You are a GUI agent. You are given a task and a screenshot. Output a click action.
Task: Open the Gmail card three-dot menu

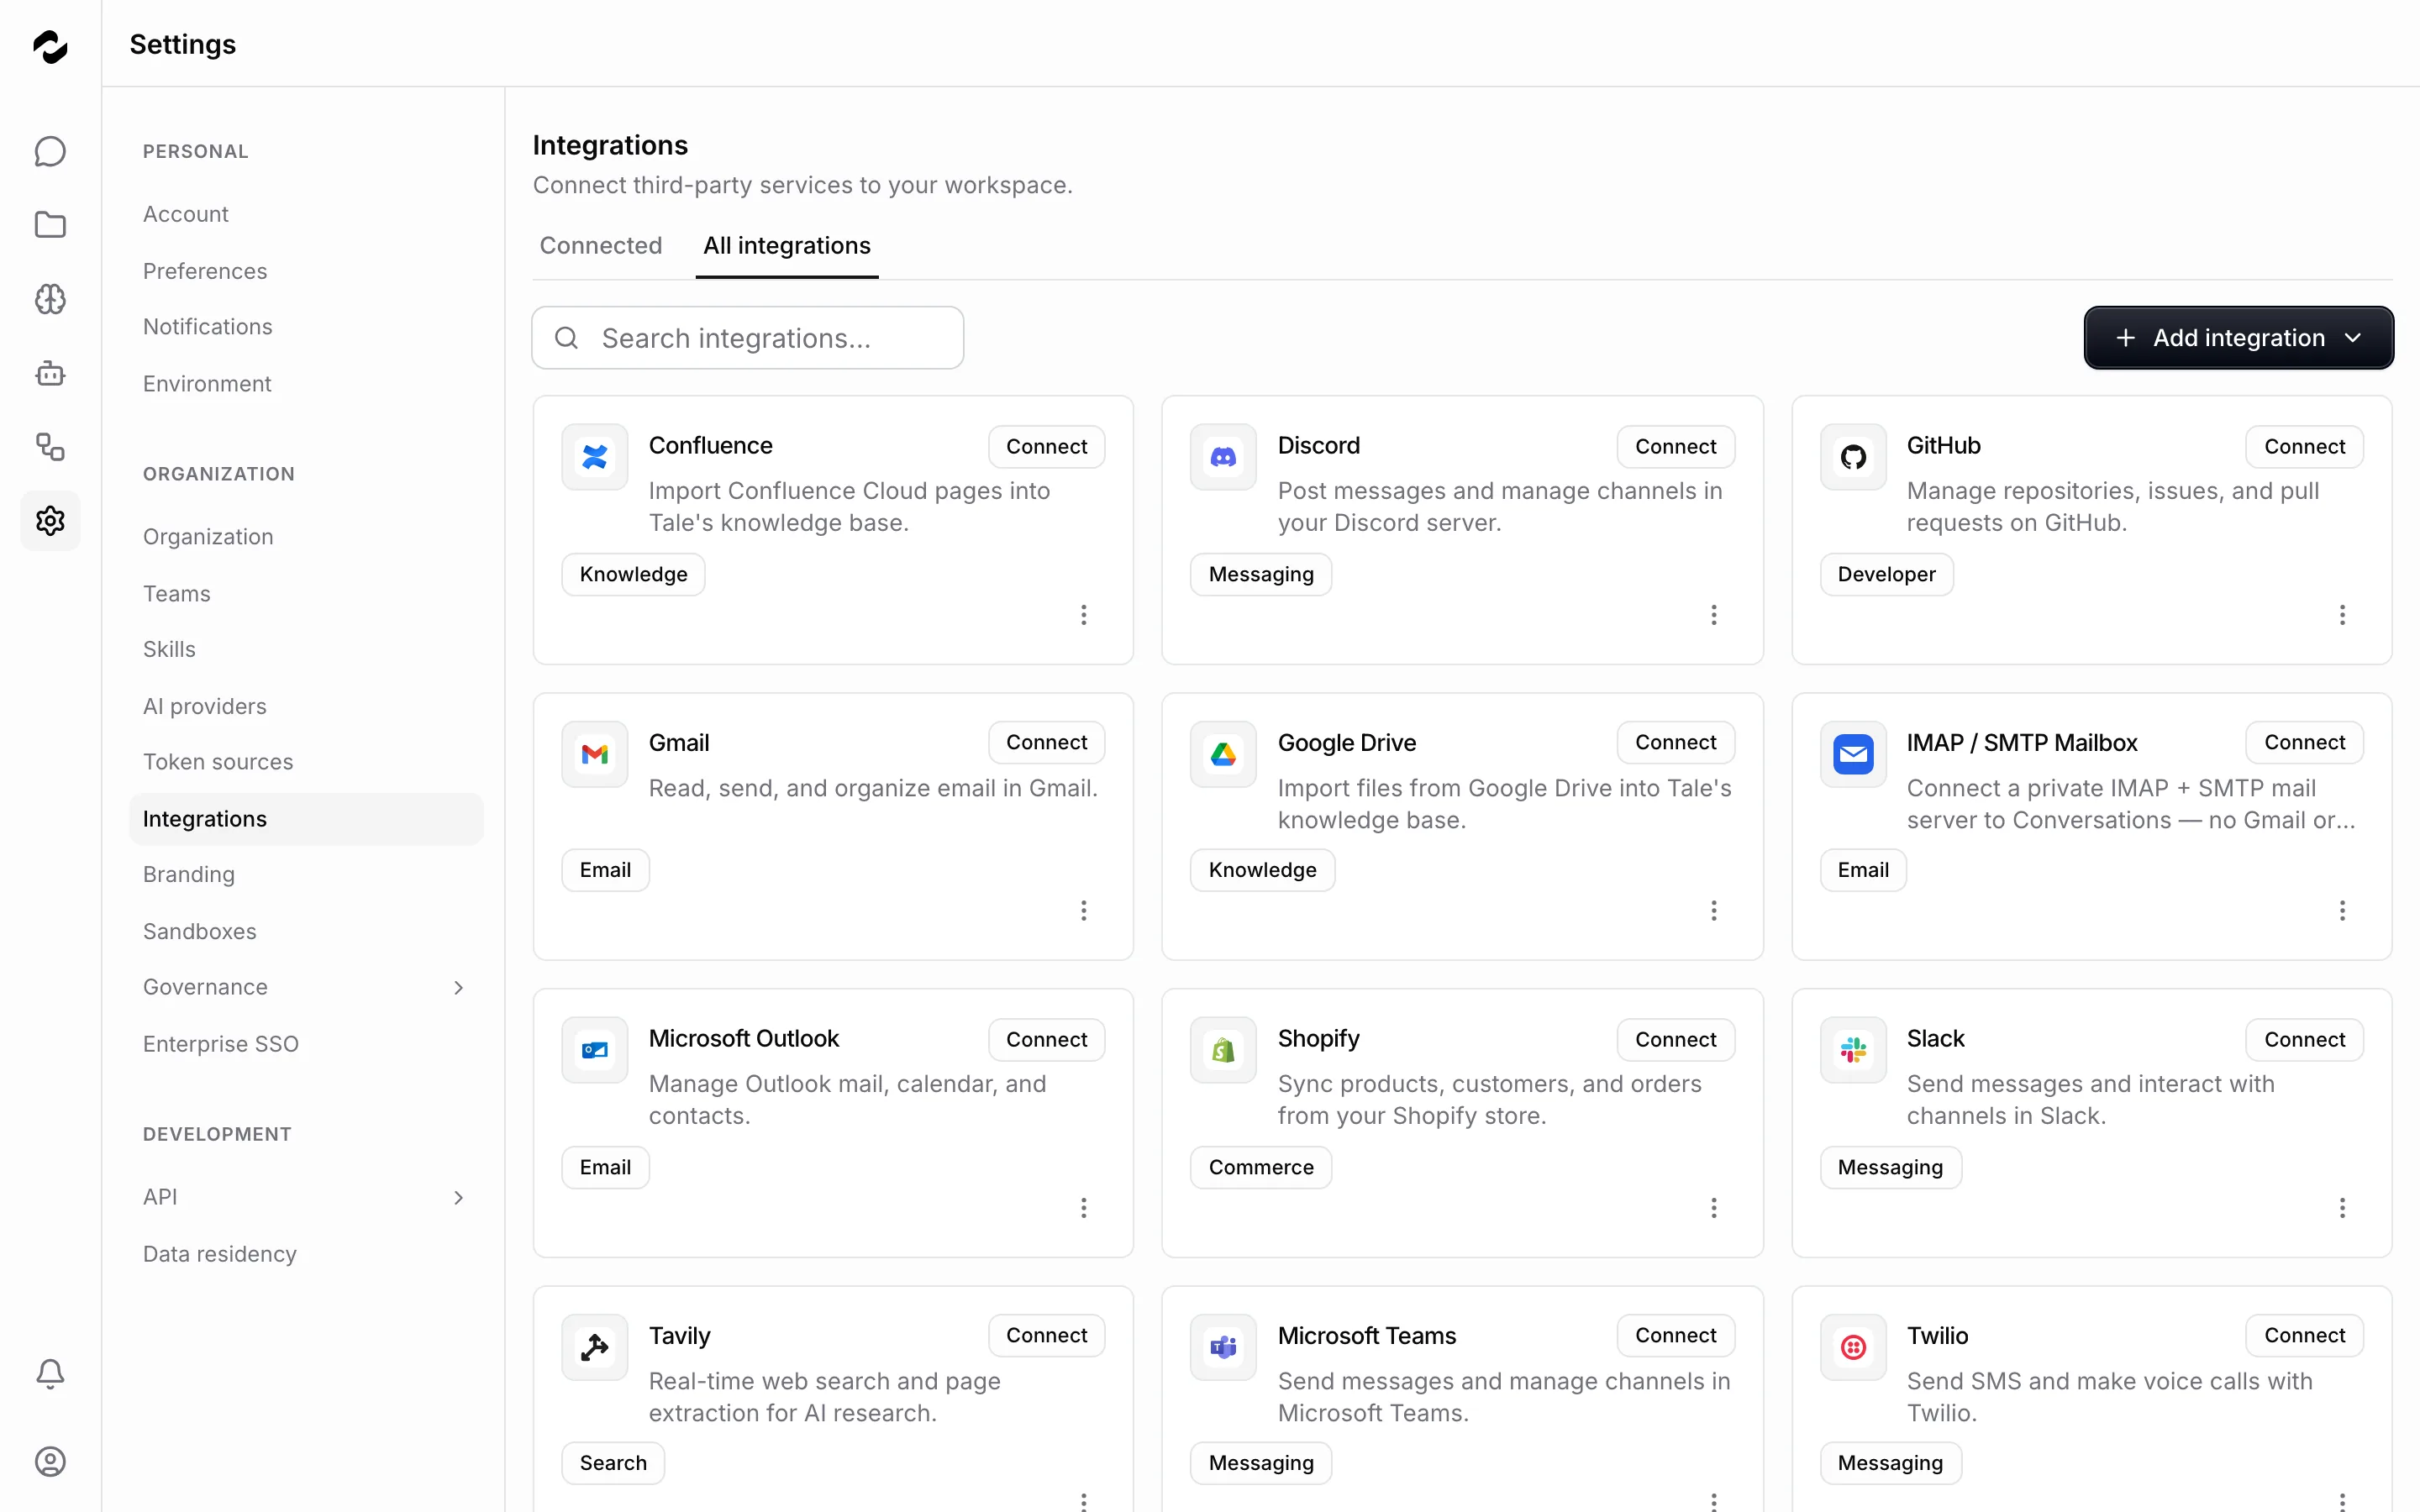pyautogui.click(x=1083, y=910)
